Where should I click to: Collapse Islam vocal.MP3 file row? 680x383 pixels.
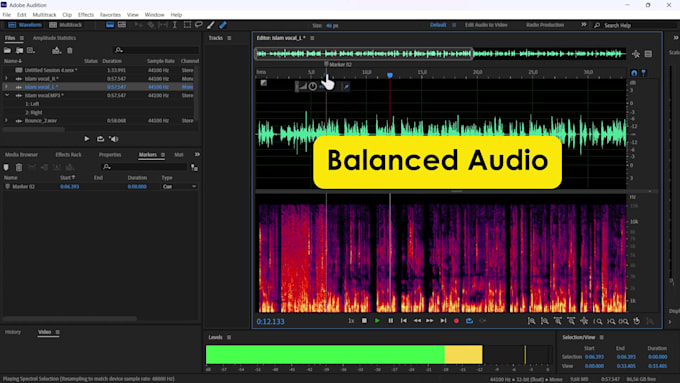point(7,95)
